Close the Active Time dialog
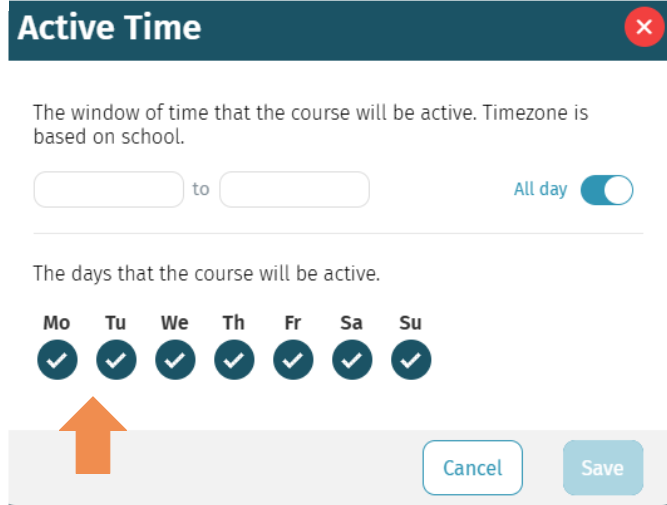This screenshot has height=505, width=667. (x=643, y=27)
